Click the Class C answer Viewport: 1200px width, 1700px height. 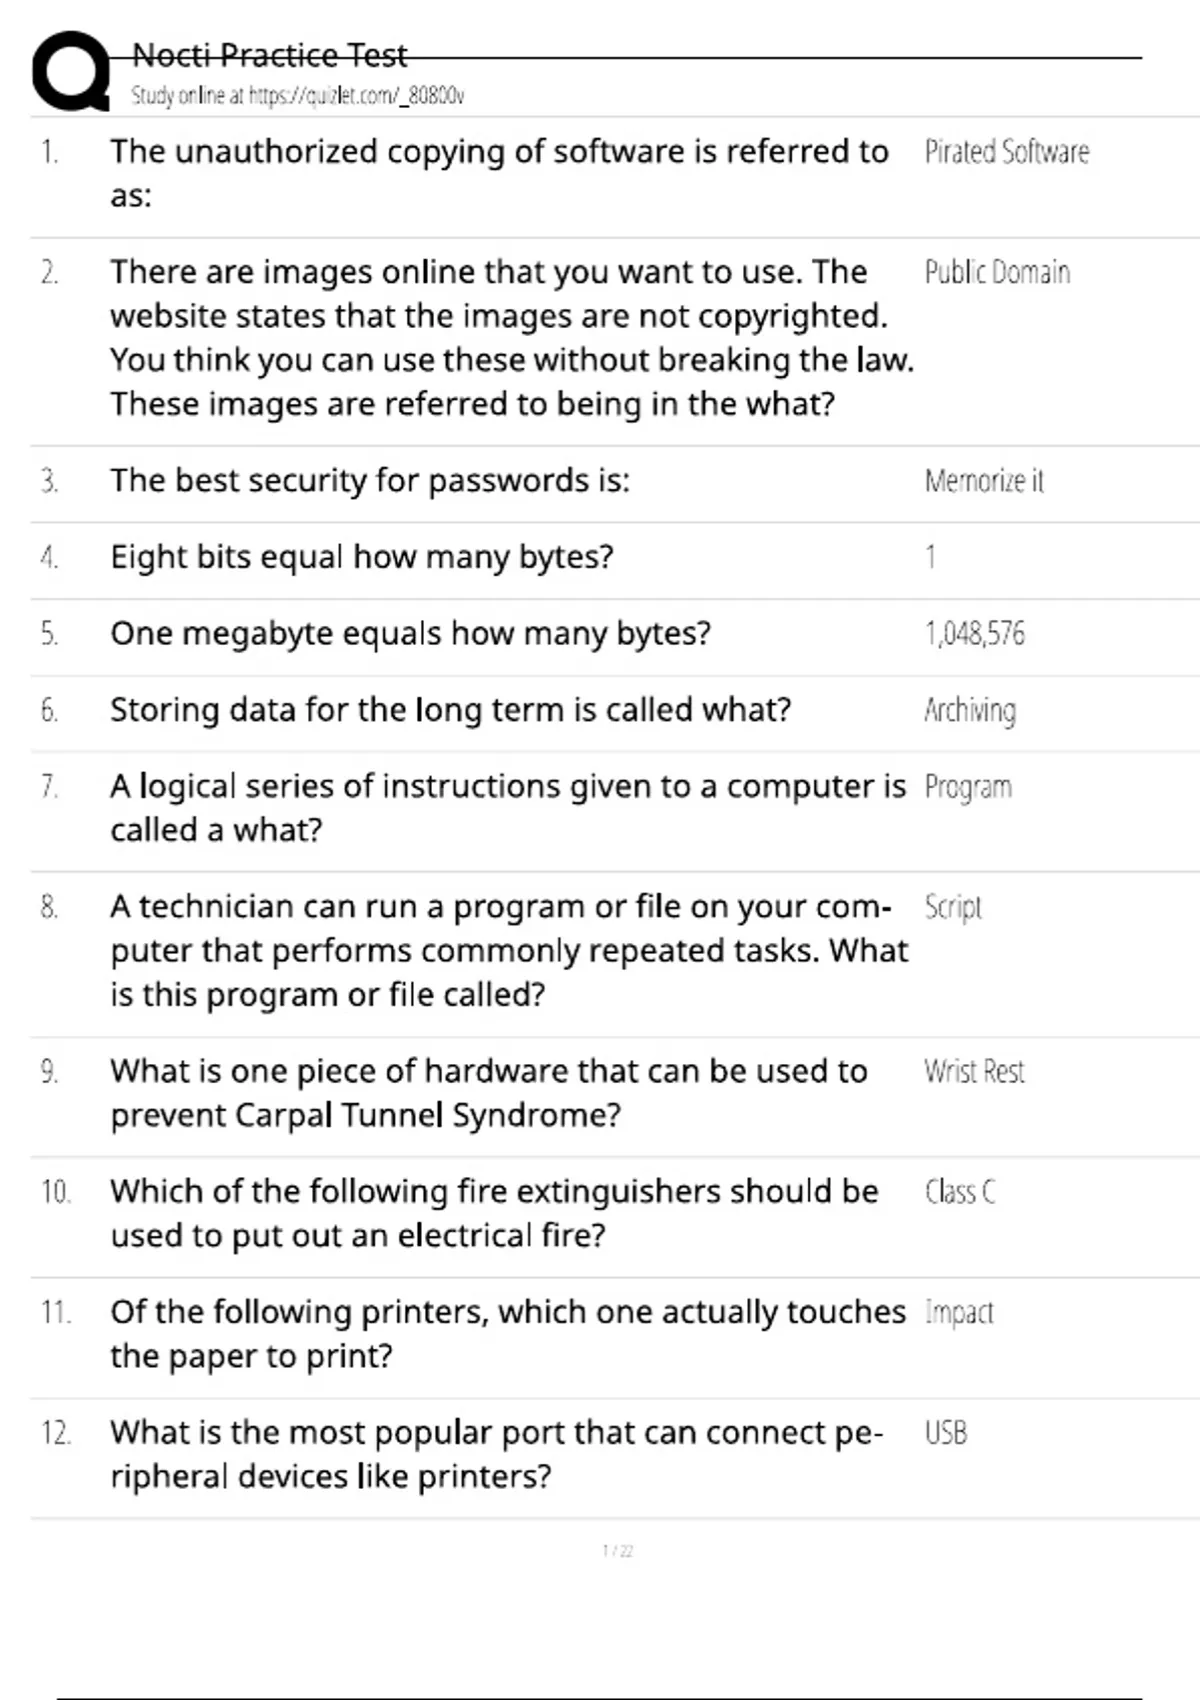point(960,1192)
